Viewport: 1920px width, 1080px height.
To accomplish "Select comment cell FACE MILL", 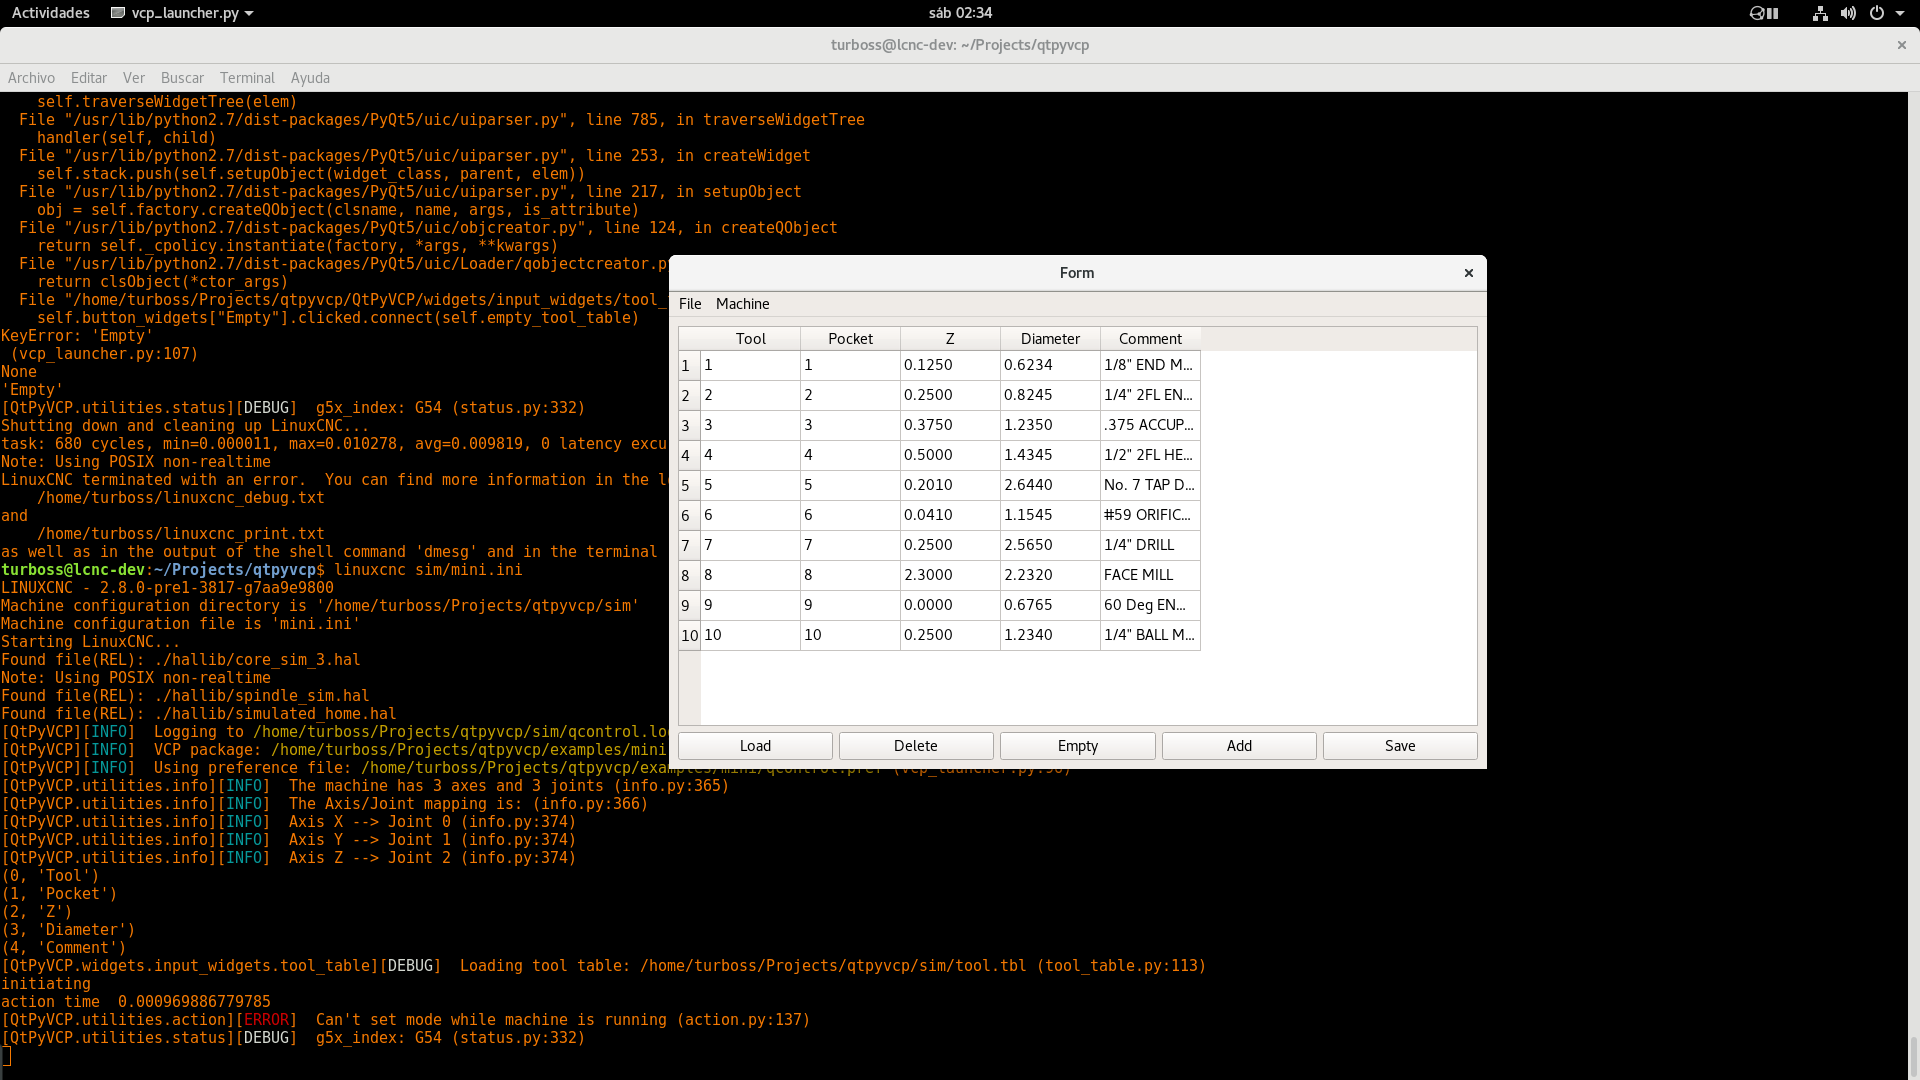I will coord(1150,575).
